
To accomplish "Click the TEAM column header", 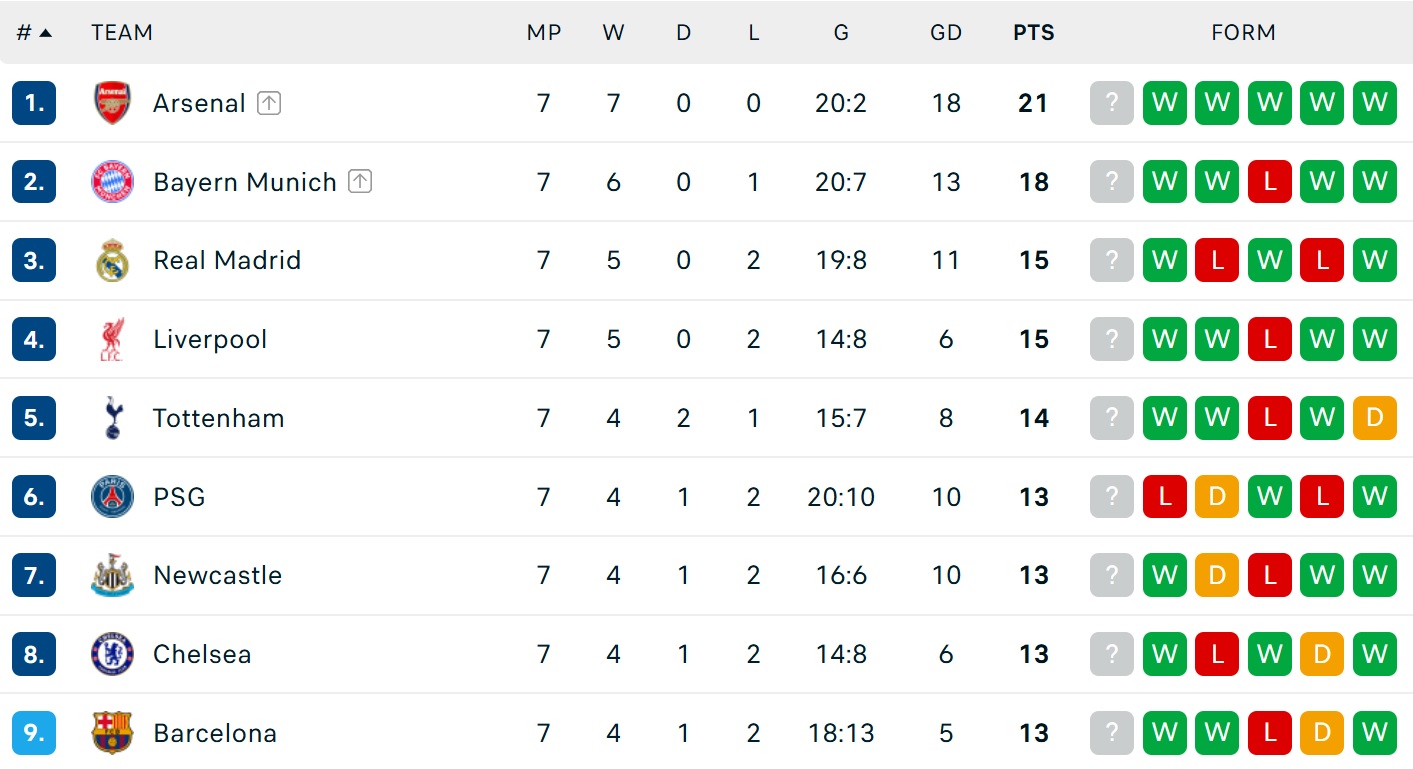I will tap(122, 32).
